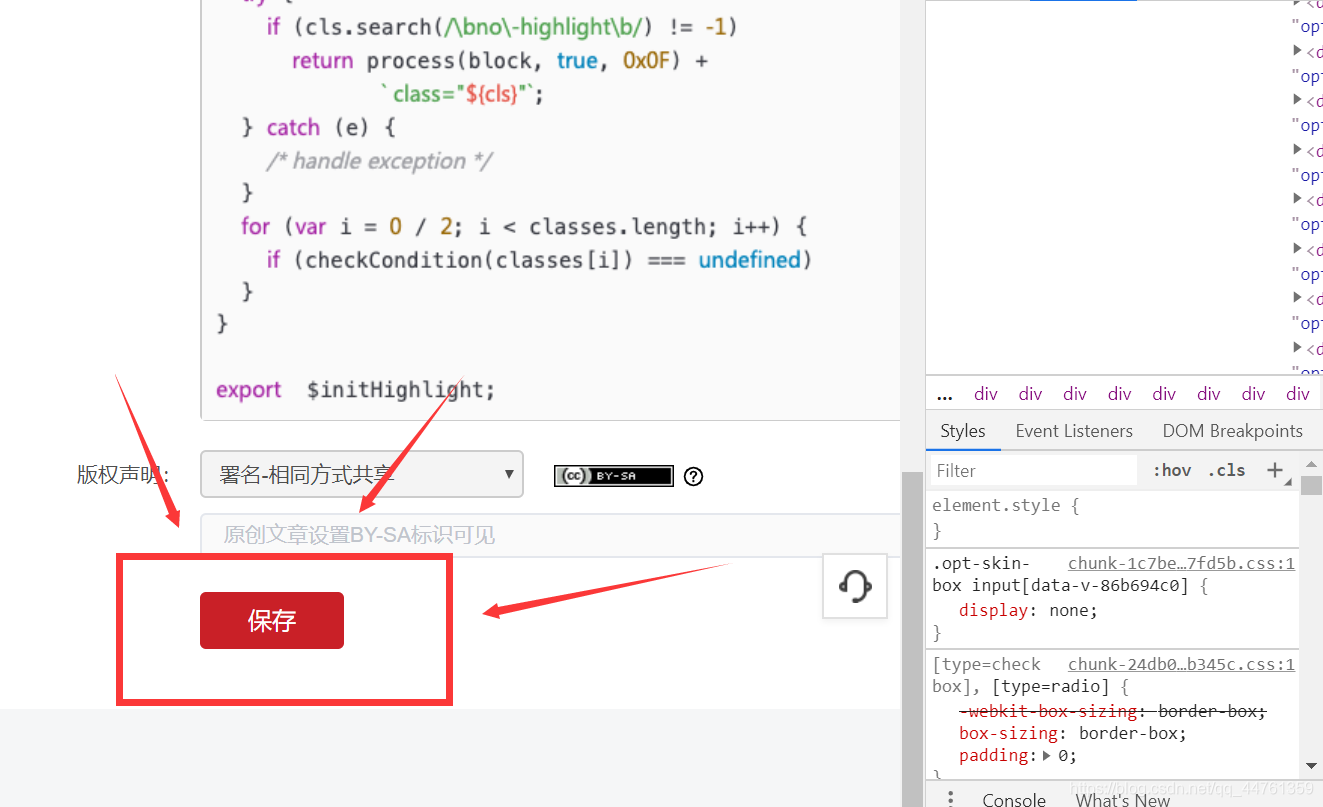This screenshot has height=807, width=1323.
Task: Open the 署名-相同方式共享 copyright dropdown
Action: tap(362, 474)
